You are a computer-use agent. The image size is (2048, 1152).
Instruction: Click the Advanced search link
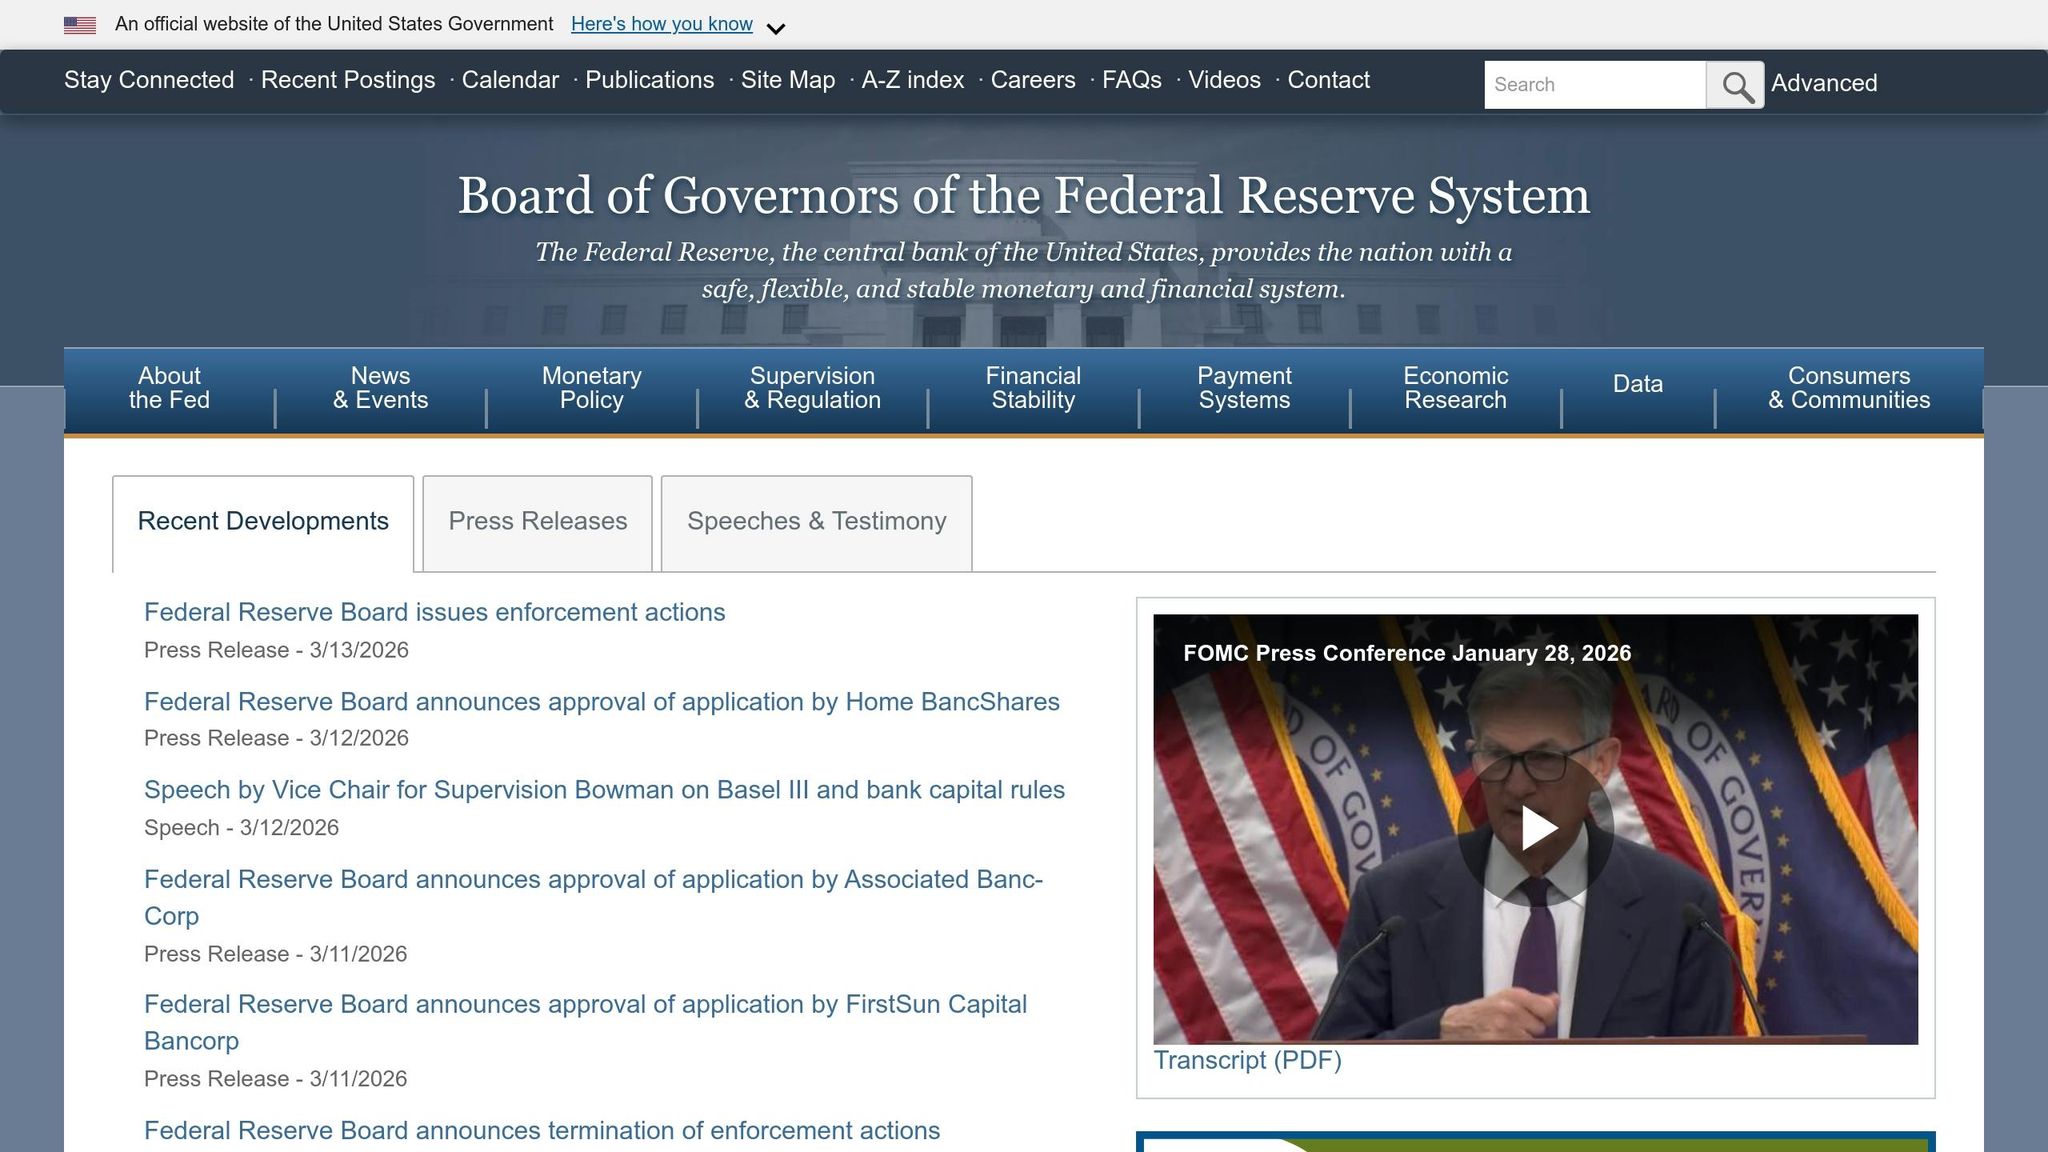coord(1823,84)
